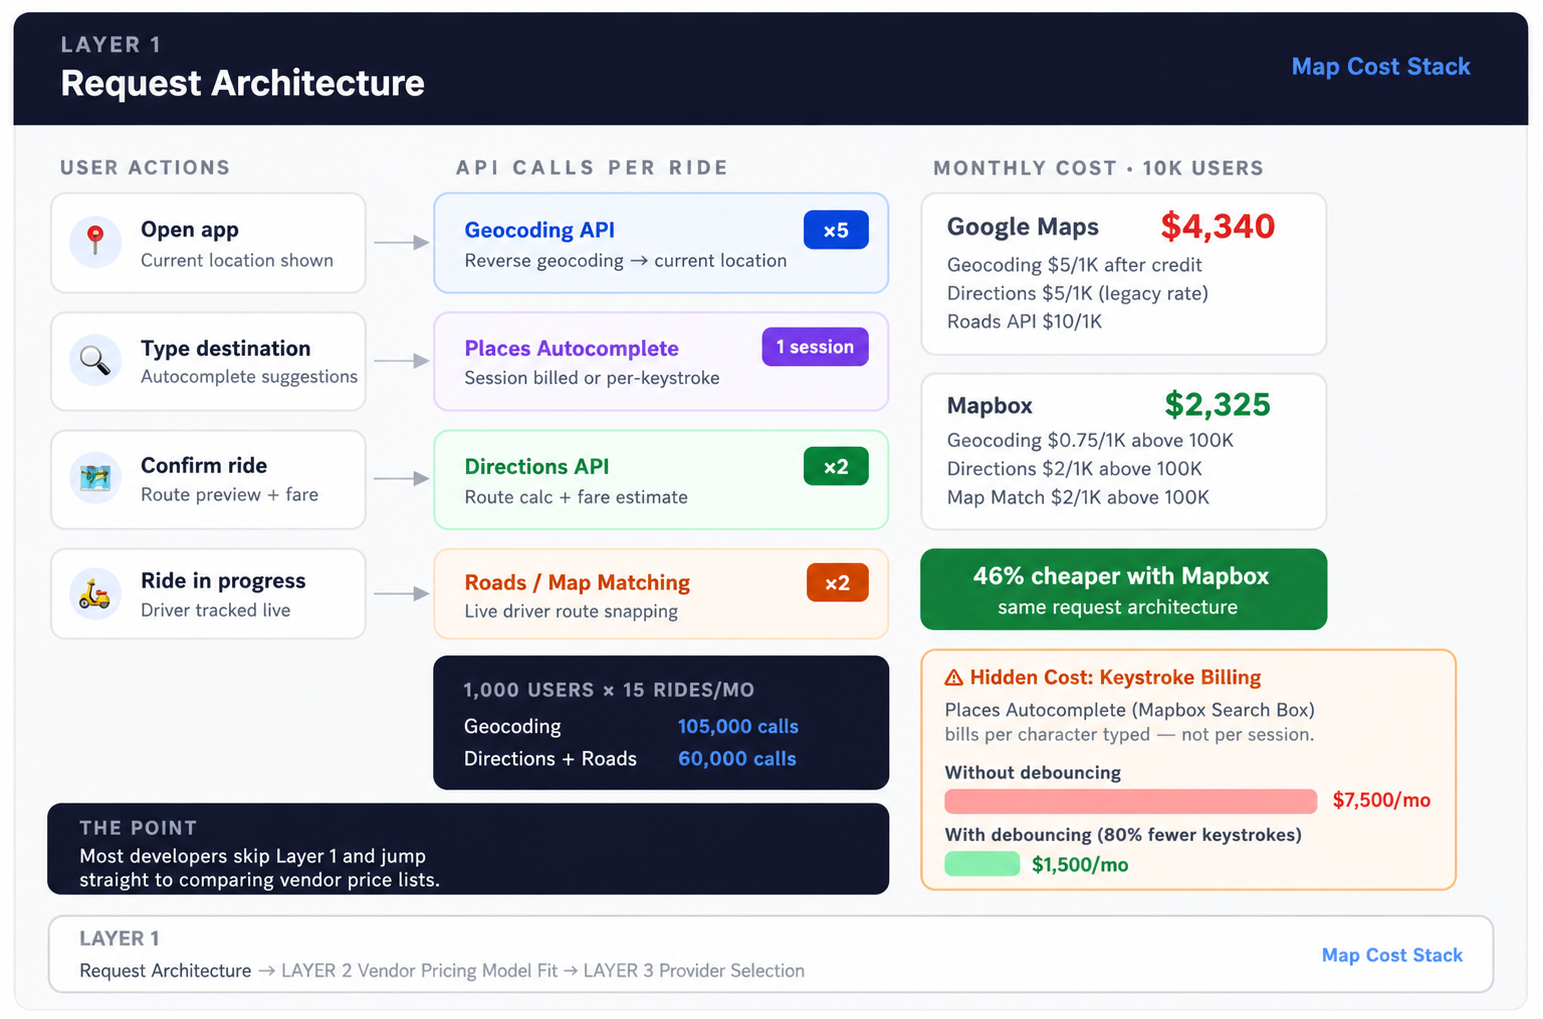Click the $1,500/mo cost label
Screen dimensions: 1543x1019
point(1080,865)
